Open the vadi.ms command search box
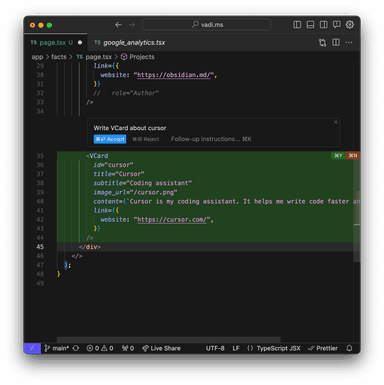The image size is (384, 385). [207, 25]
